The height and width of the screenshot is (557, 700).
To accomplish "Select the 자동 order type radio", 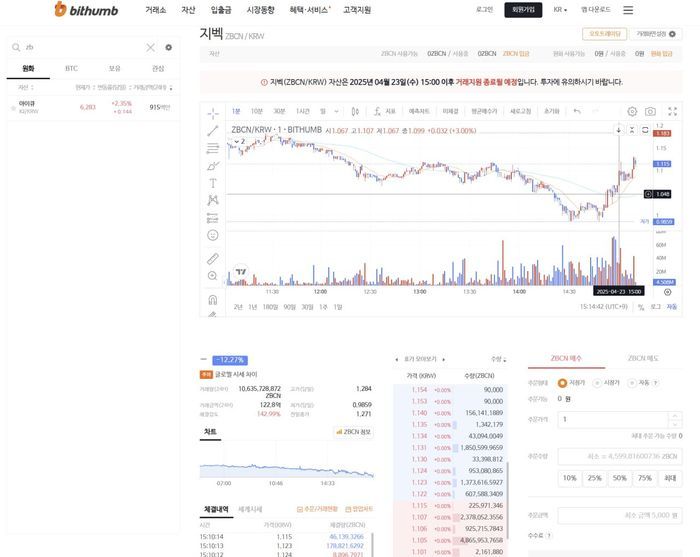I will tap(632, 383).
